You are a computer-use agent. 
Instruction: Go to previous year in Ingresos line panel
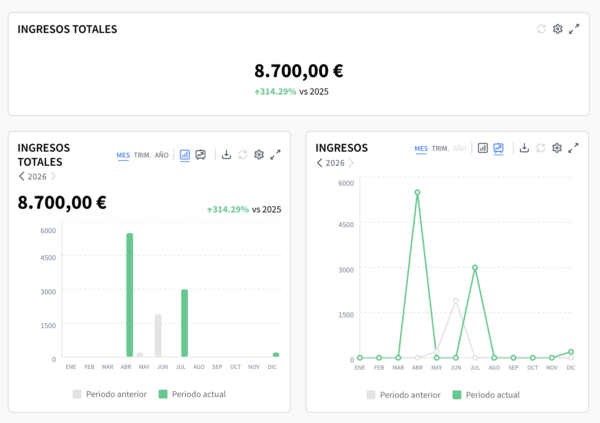click(320, 162)
